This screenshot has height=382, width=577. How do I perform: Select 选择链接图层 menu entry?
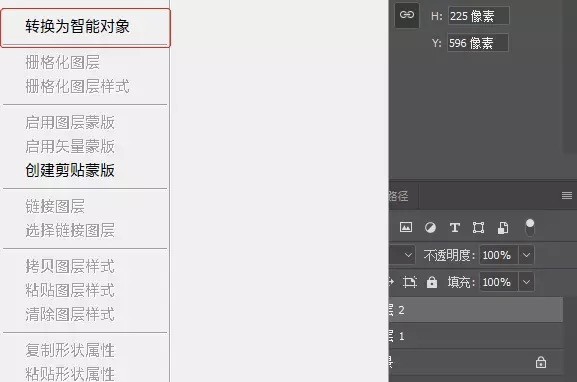tap(70, 230)
